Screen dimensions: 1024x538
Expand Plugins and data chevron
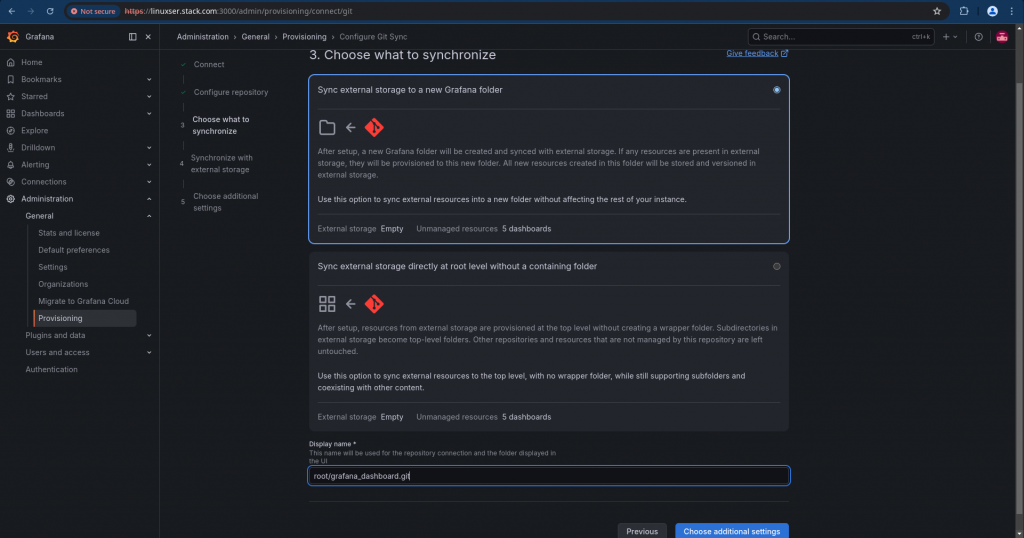[149, 335]
